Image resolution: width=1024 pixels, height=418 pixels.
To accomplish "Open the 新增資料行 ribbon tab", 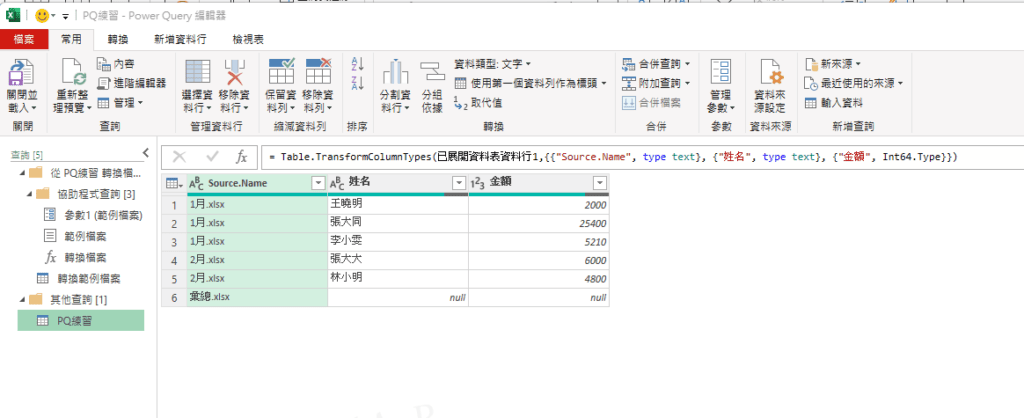I will (180, 39).
